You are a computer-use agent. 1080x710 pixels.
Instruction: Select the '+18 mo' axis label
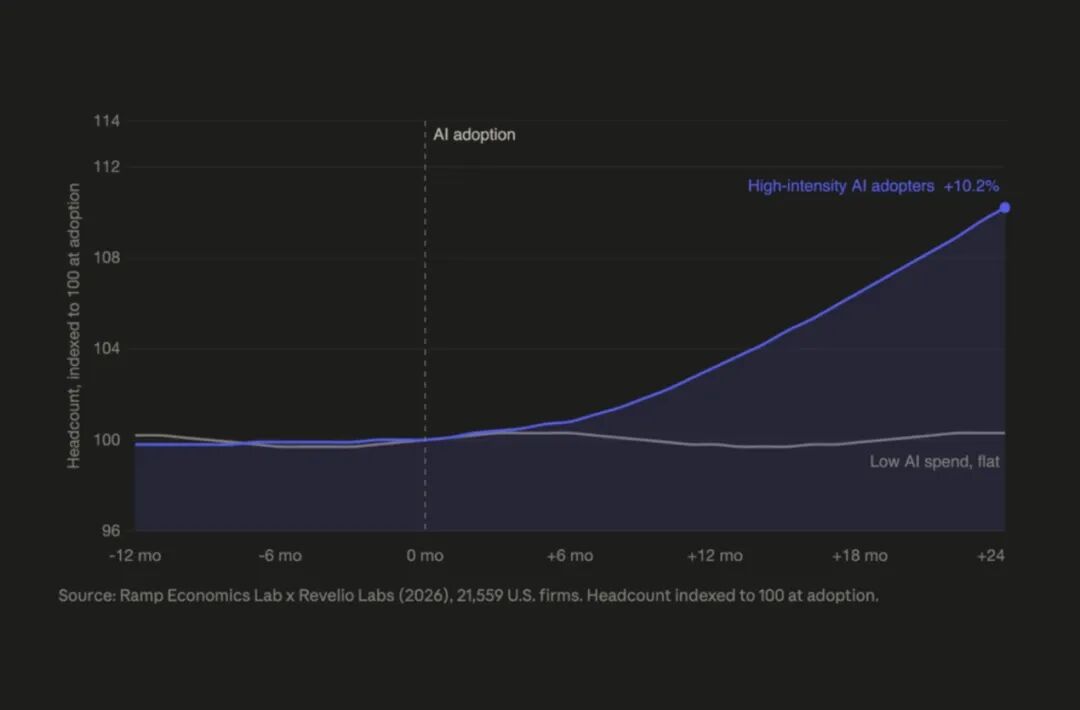[860, 556]
